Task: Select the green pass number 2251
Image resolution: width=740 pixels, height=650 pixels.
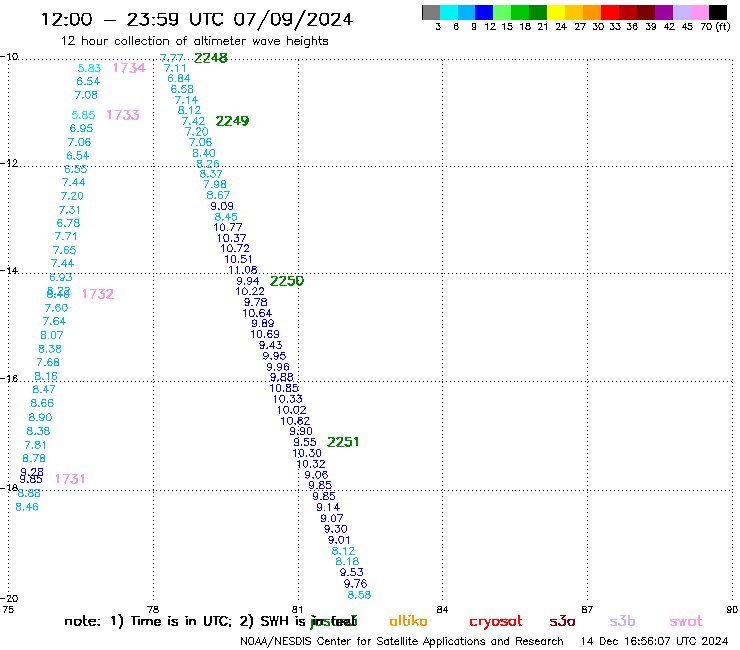Action: coord(343,442)
